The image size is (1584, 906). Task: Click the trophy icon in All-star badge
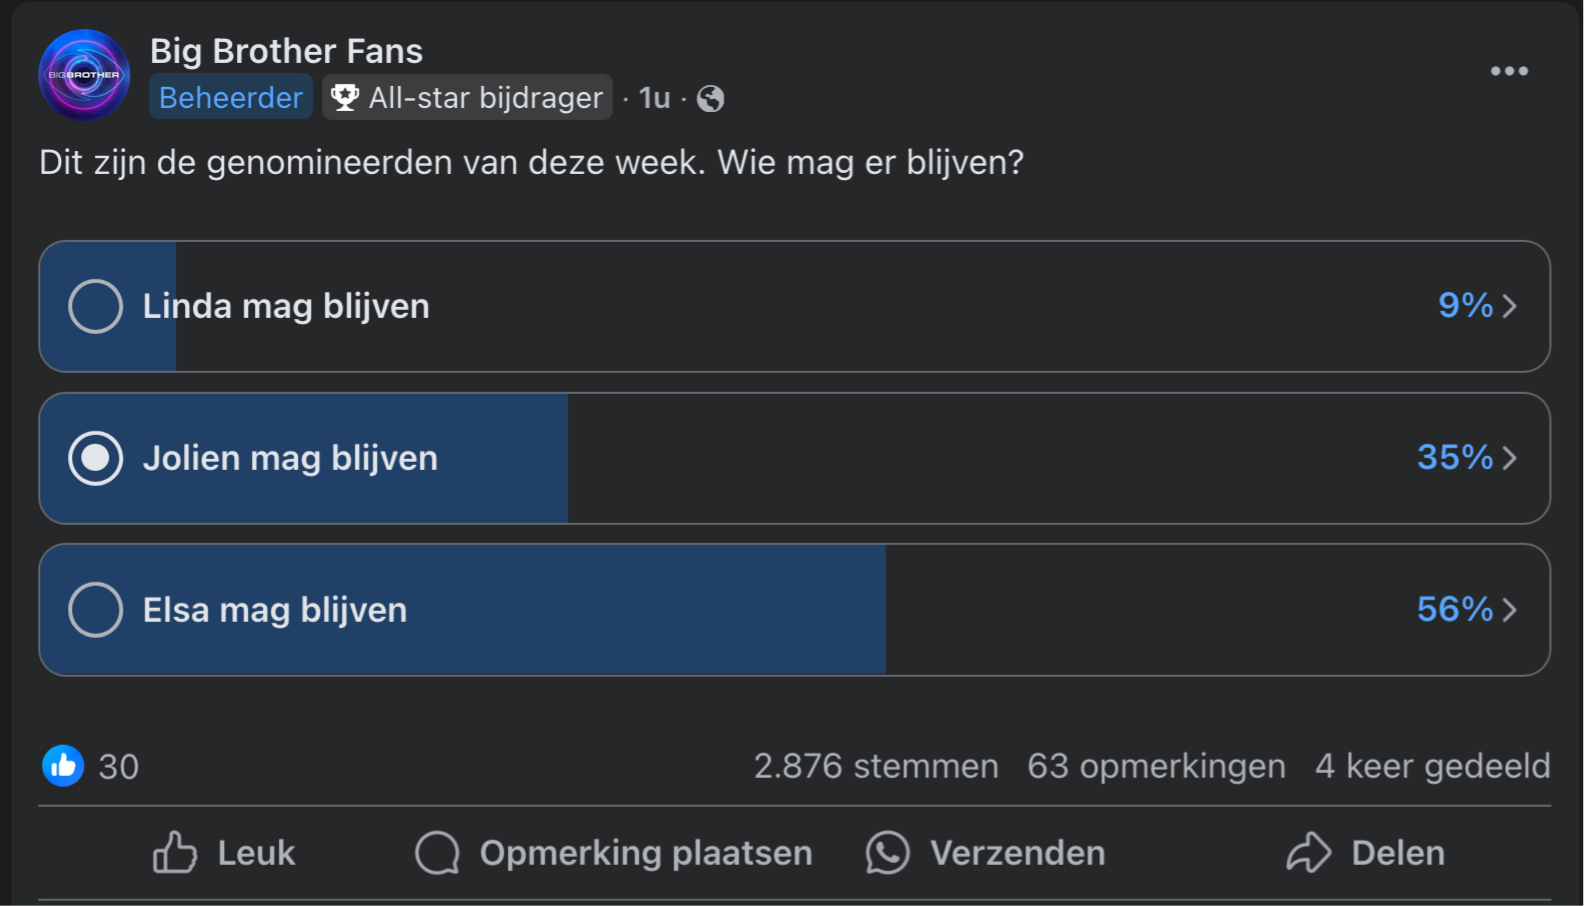coord(345,97)
